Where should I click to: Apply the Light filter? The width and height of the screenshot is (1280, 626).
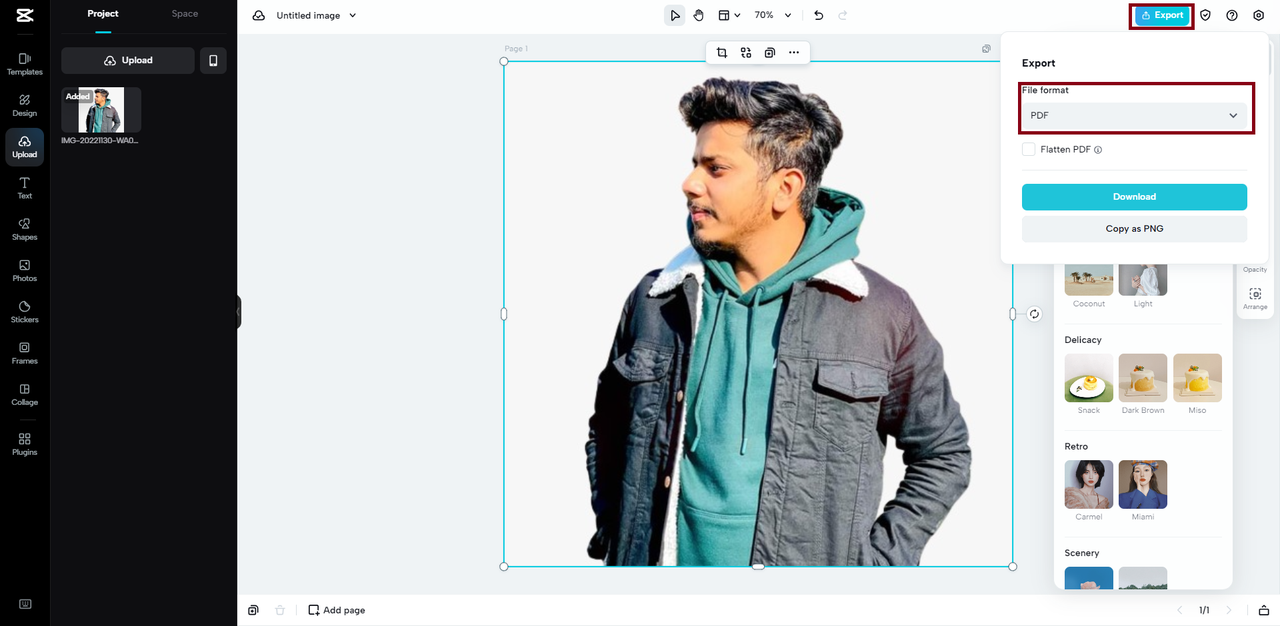(1143, 280)
